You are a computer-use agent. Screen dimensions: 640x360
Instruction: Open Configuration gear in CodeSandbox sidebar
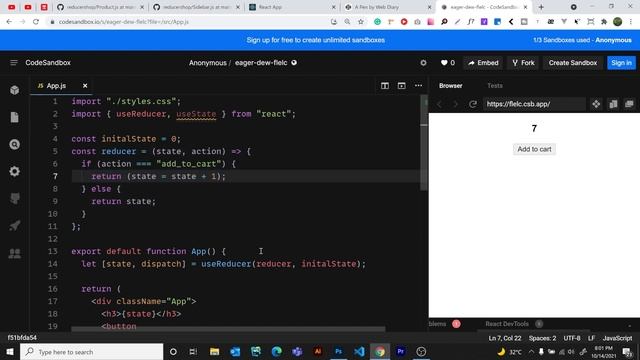pyautogui.click(x=15, y=171)
